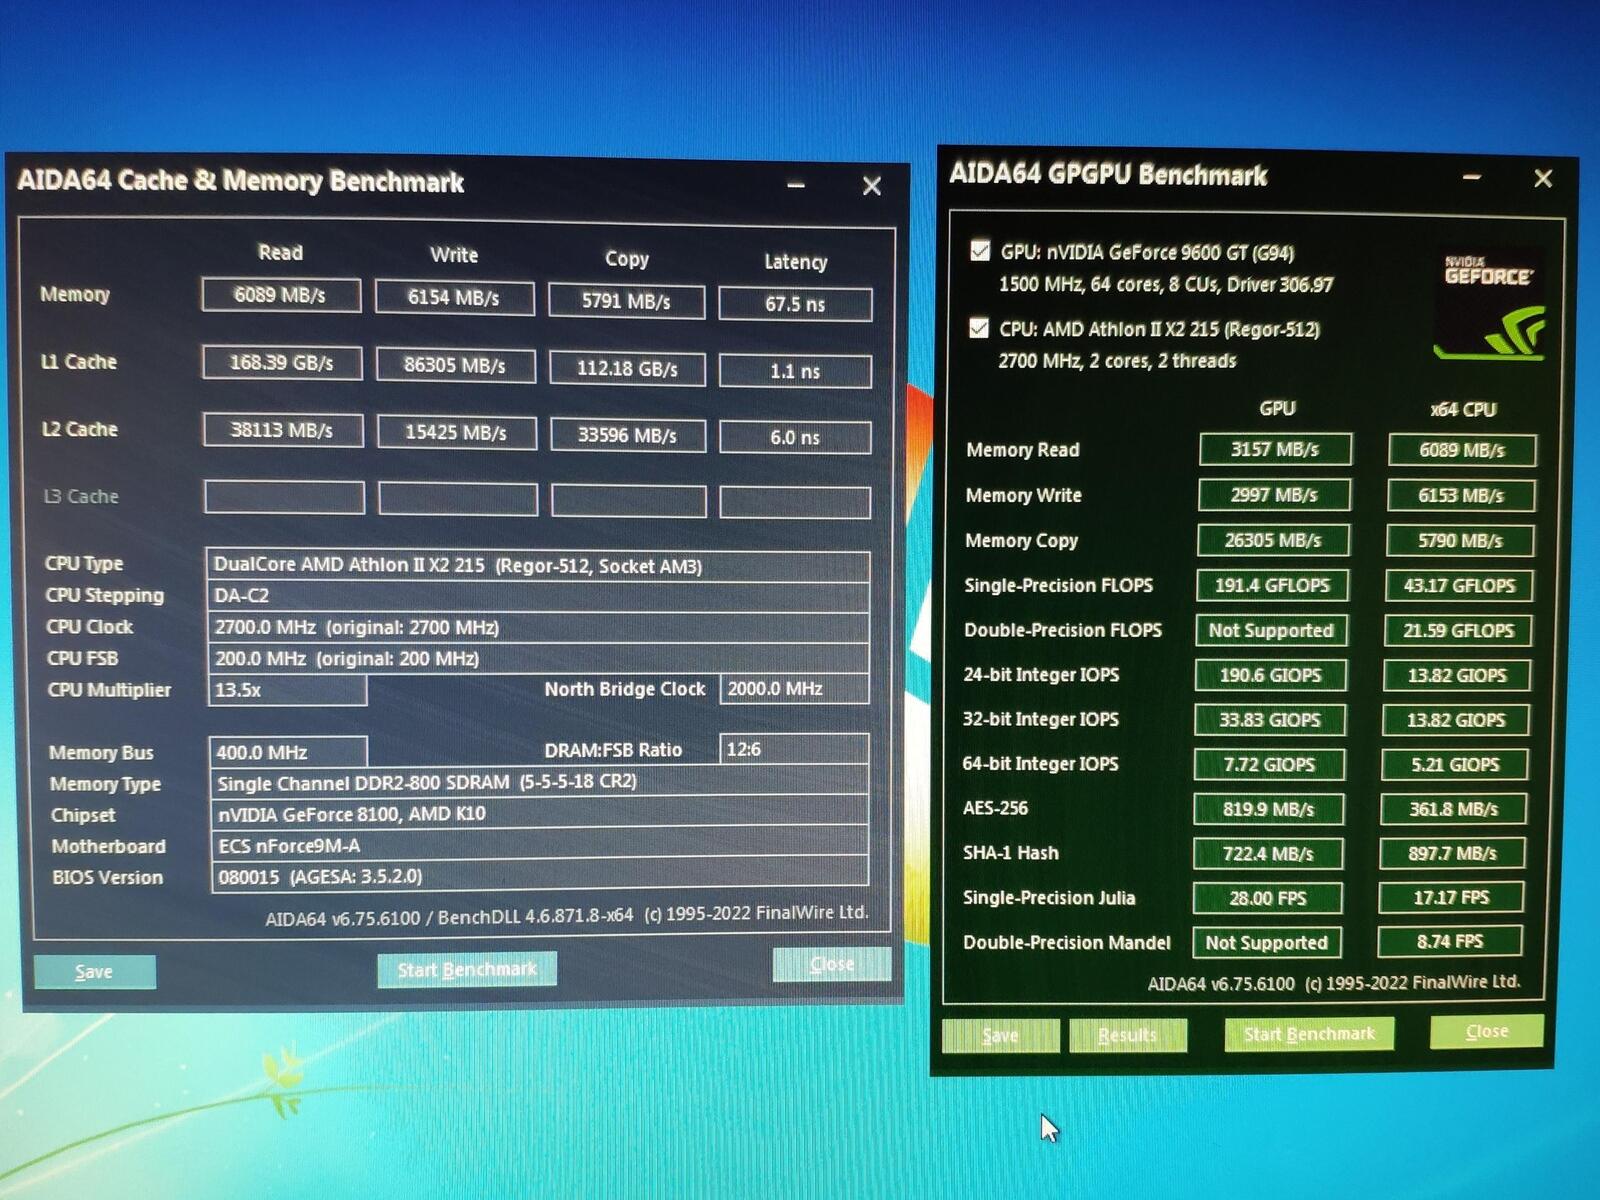This screenshot has width=1600, height=1200.
Task: Select x64 CPU Memory Write value 6153 MB/s
Action: 1461,495
